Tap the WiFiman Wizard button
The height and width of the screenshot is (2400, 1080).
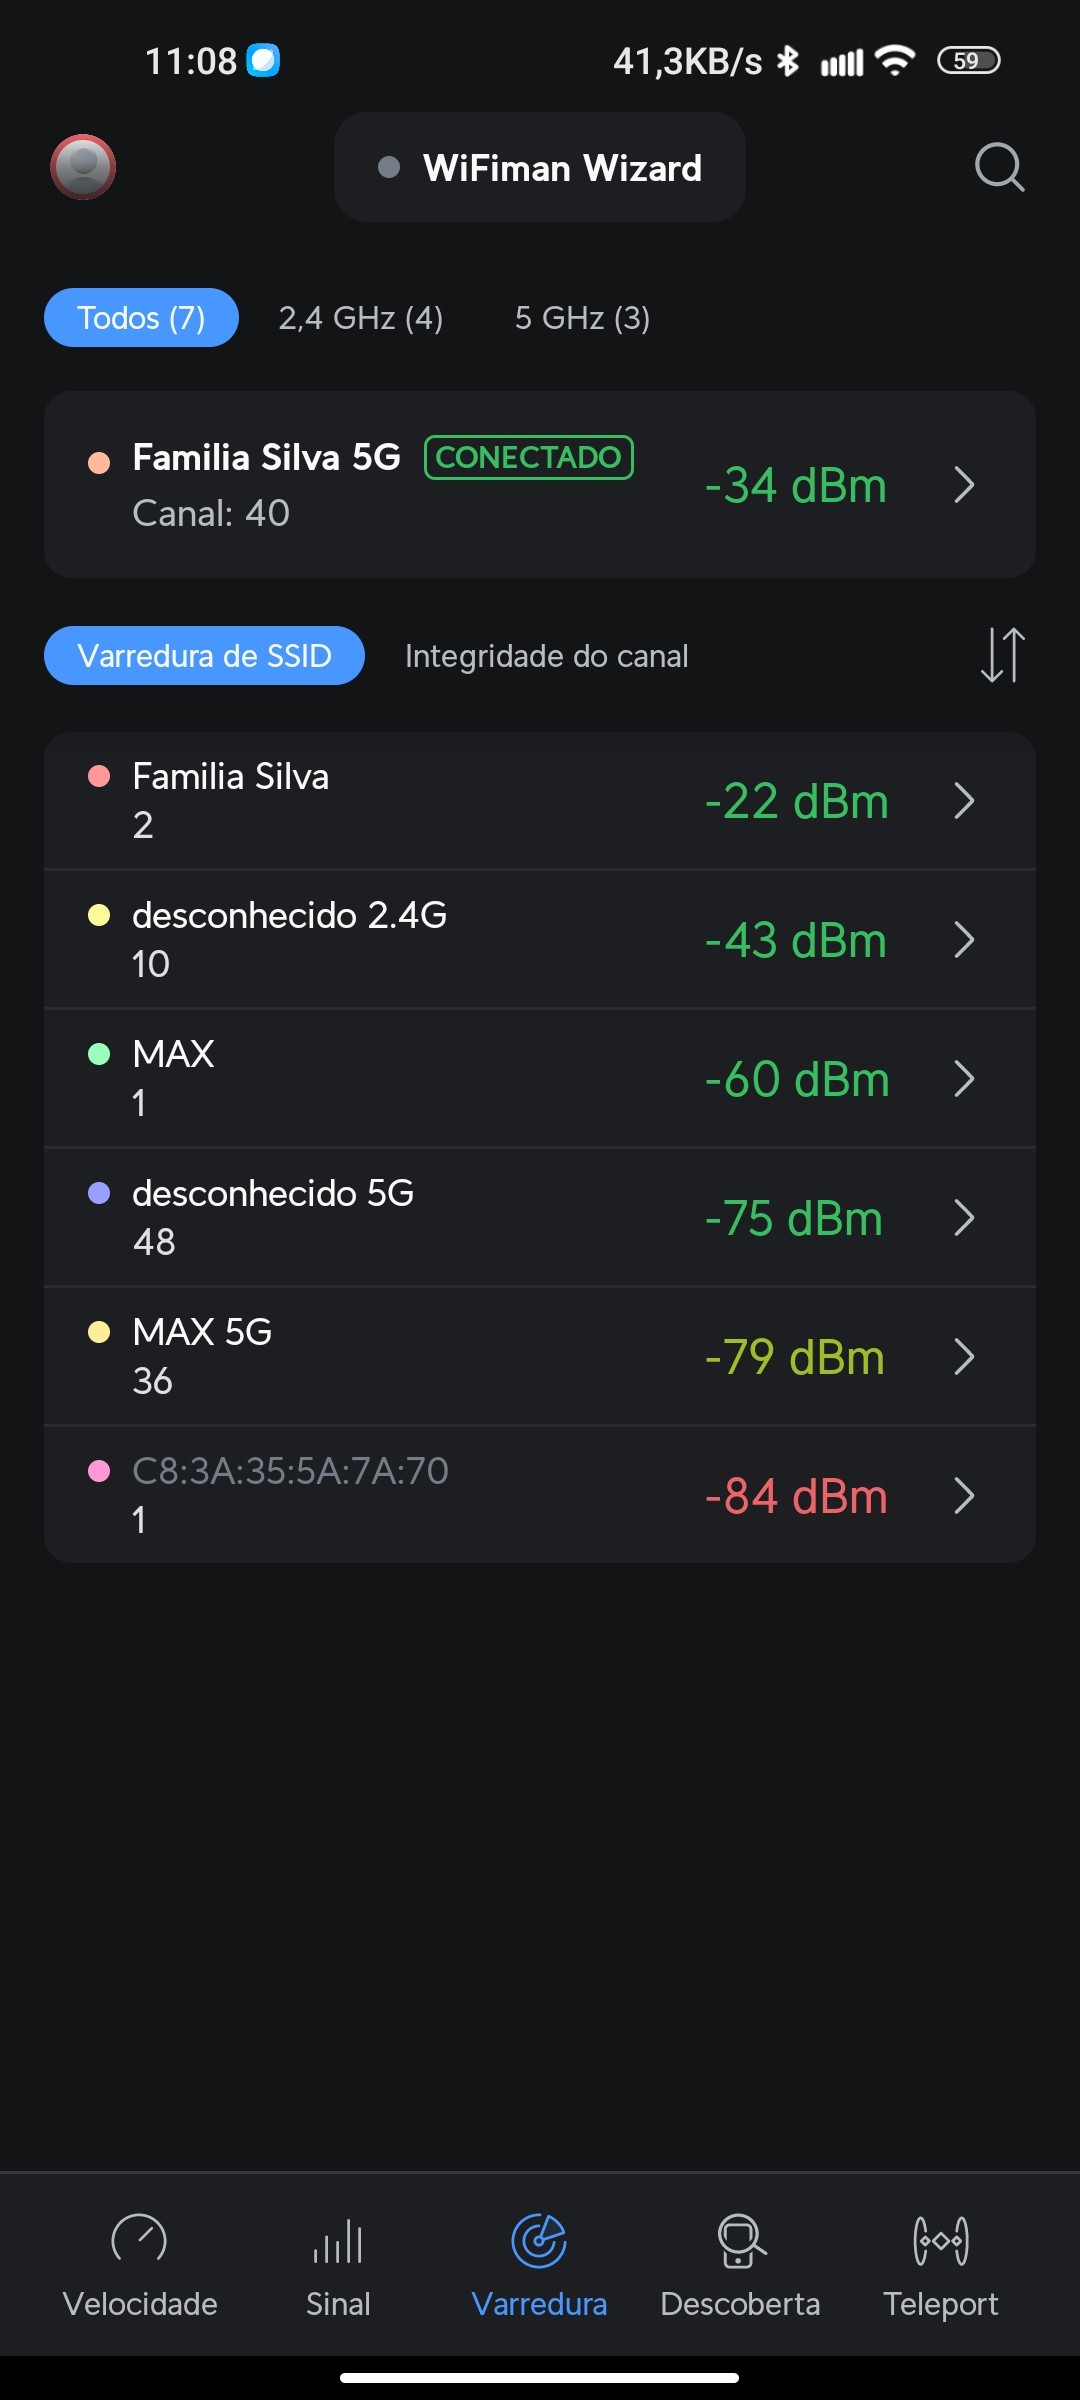point(540,168)
